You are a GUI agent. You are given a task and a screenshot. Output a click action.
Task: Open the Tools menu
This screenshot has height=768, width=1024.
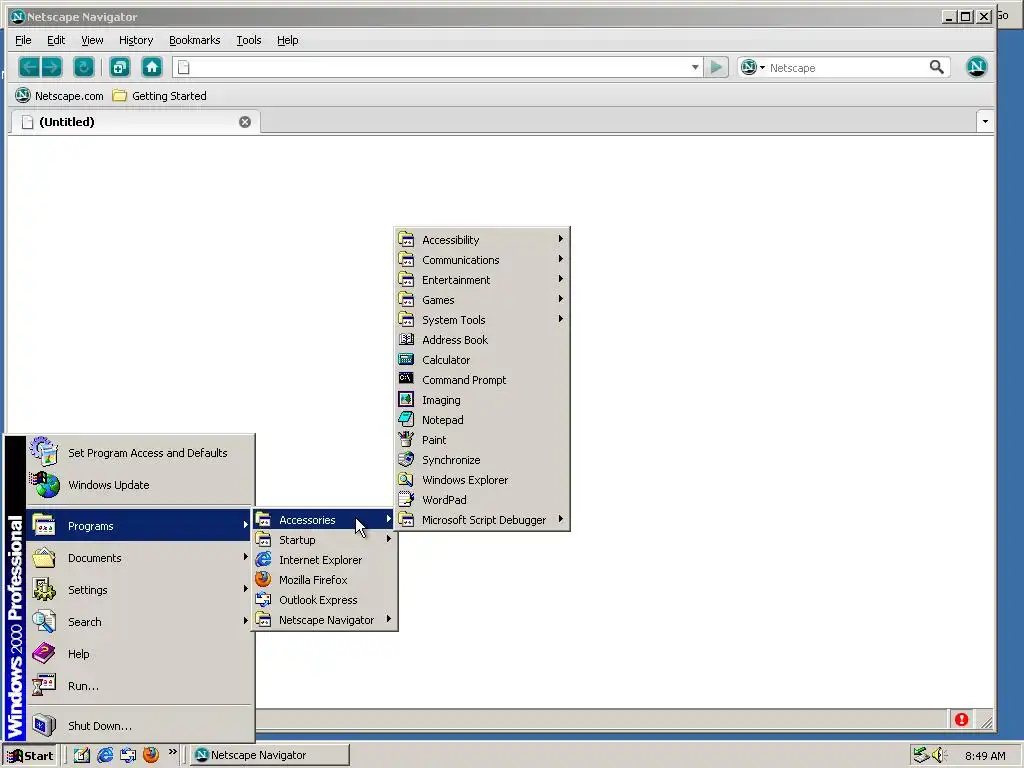249,40
